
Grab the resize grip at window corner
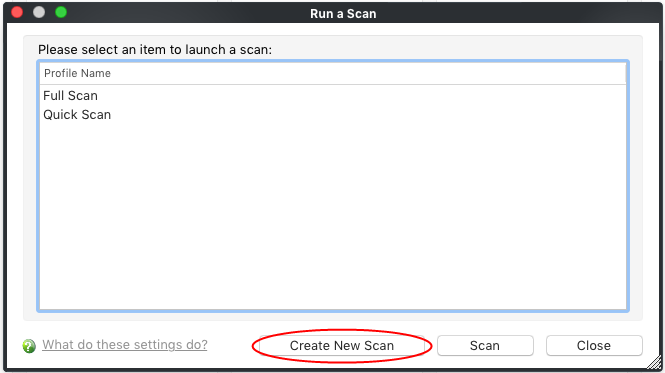point(655,362)
